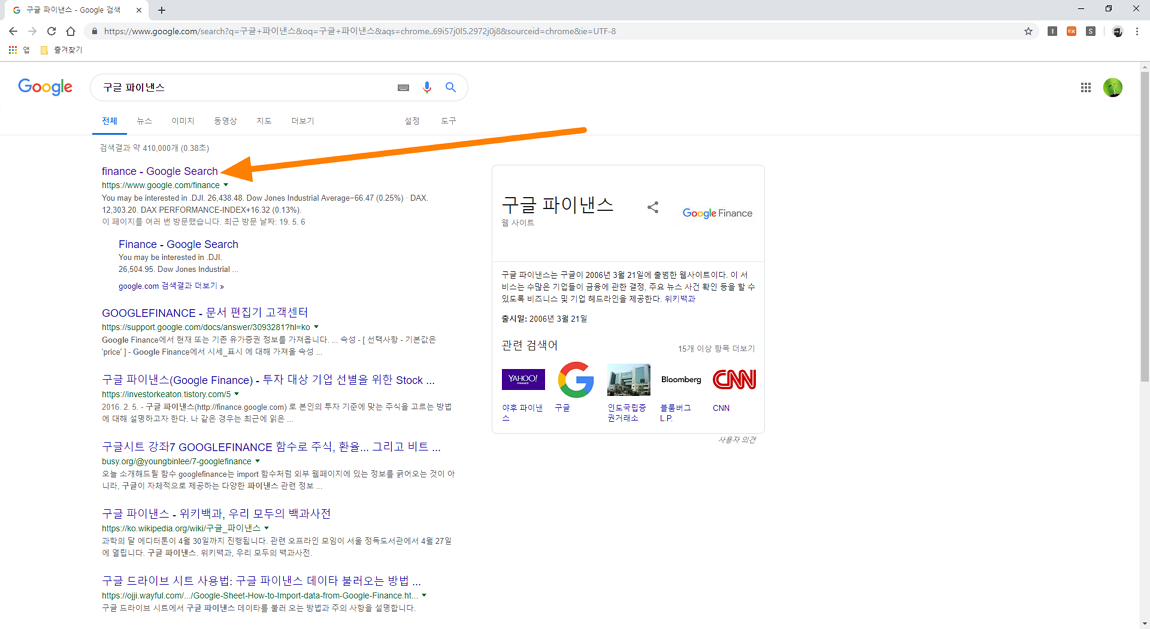View site info via the lock icon
Viewport: 1150px width, 629px height.
pos(94,32)
